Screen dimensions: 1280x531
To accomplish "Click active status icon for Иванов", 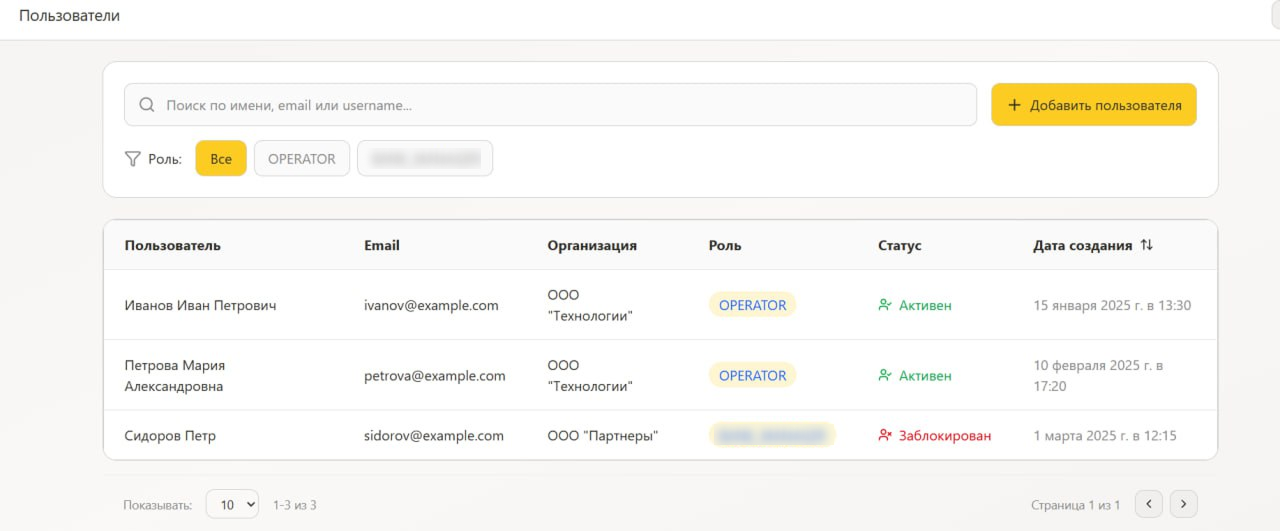I will 884,305.
